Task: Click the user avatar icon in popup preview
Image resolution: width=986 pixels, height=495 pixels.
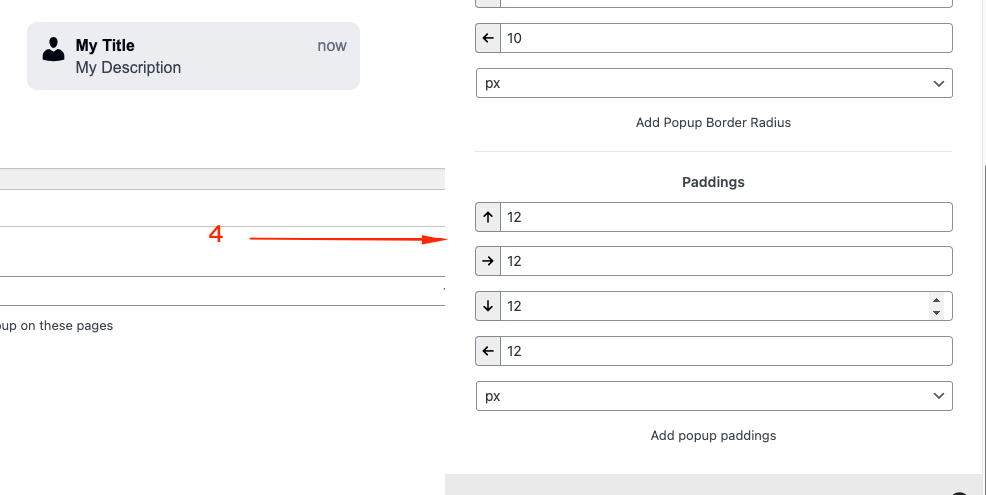Action: click(x=54, y=49)
